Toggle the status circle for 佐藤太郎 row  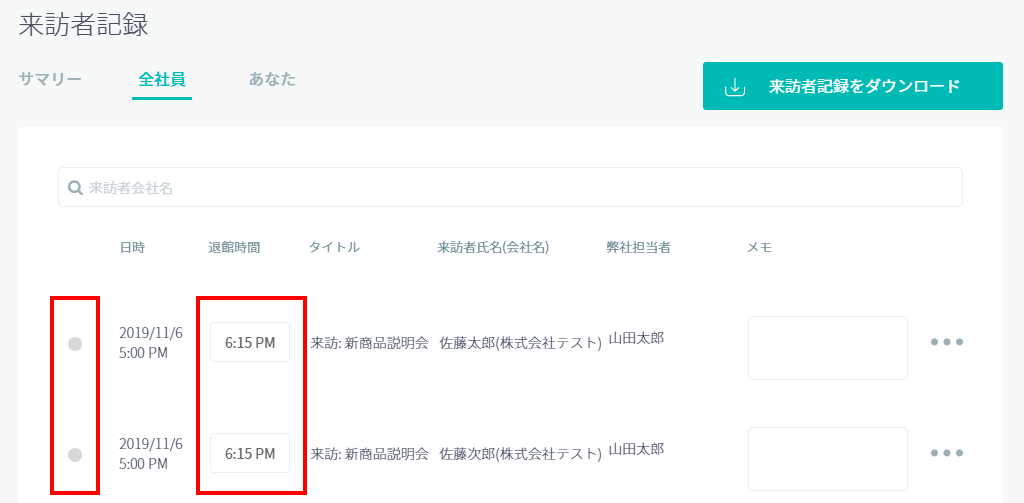[x=75, y=344]
